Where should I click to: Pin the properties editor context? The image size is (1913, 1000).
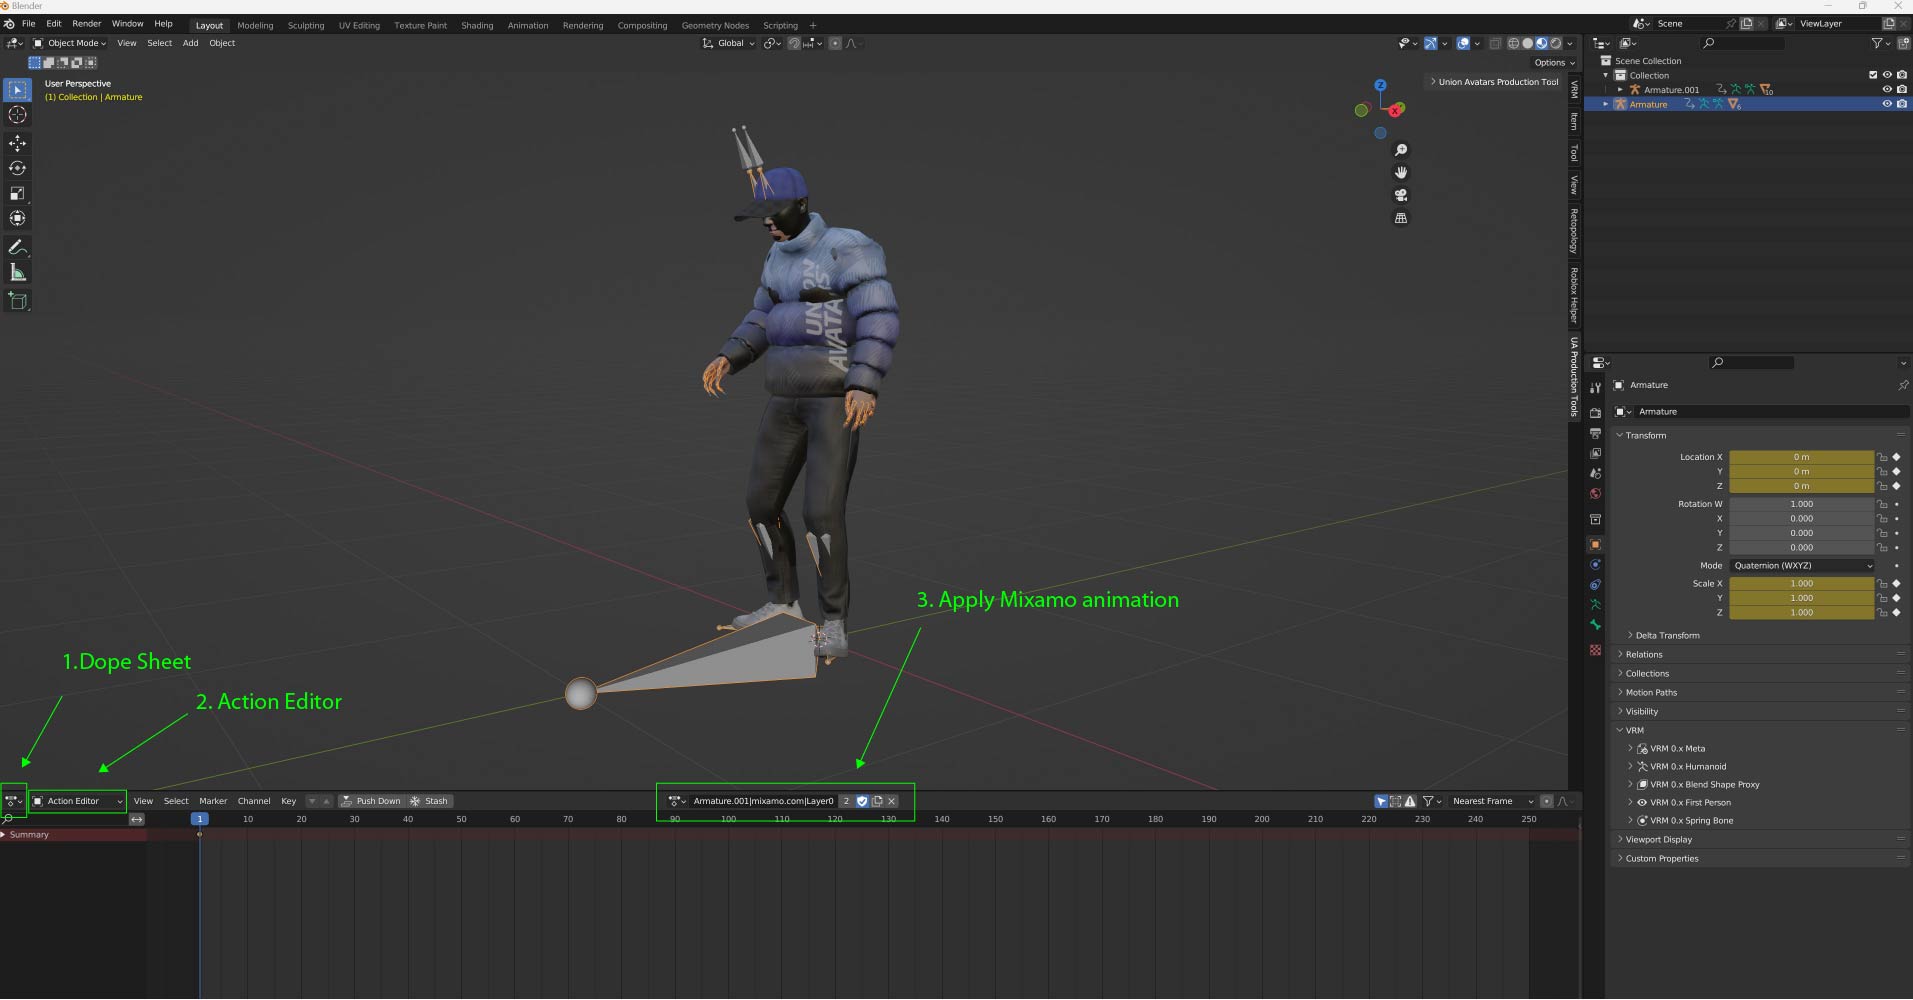click(1902, 385)
